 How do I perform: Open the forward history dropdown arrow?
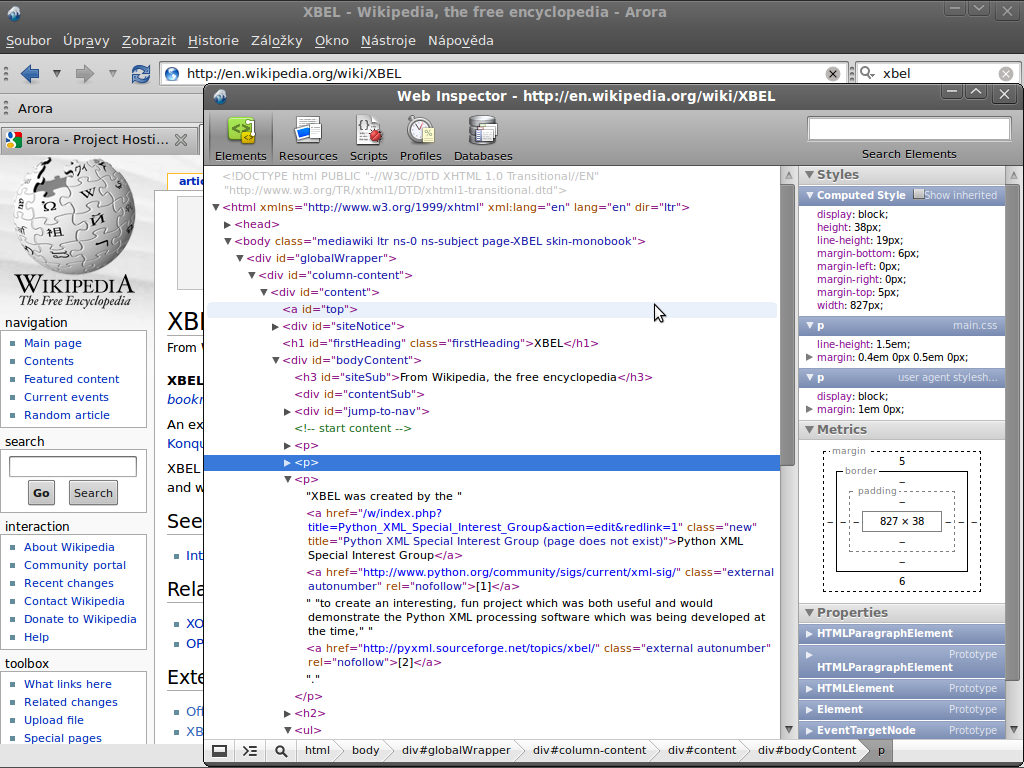click(x=112, y=73)
